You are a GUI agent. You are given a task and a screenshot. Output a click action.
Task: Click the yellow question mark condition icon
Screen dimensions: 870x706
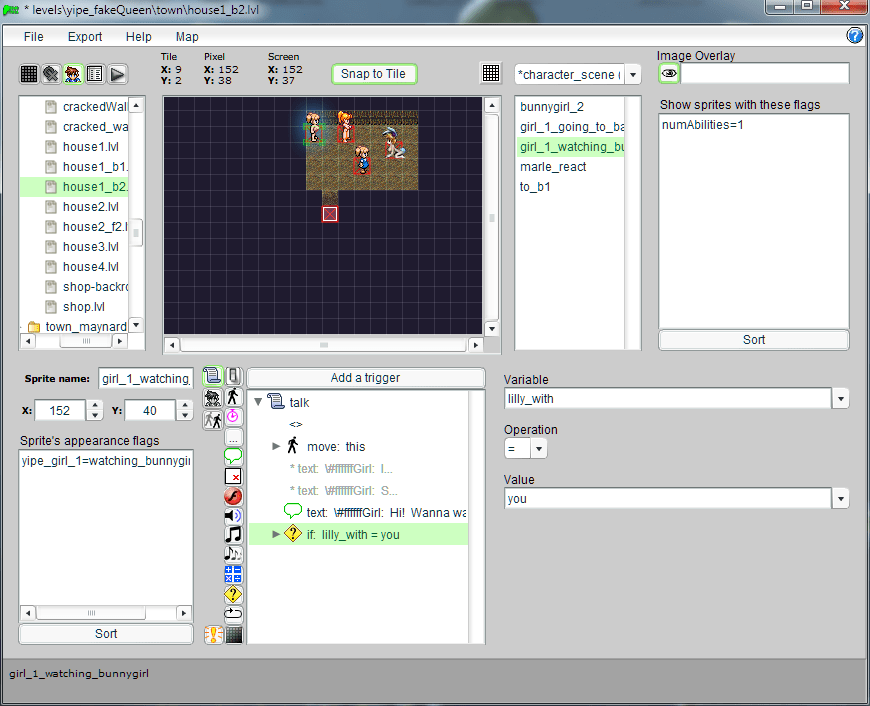233,594
